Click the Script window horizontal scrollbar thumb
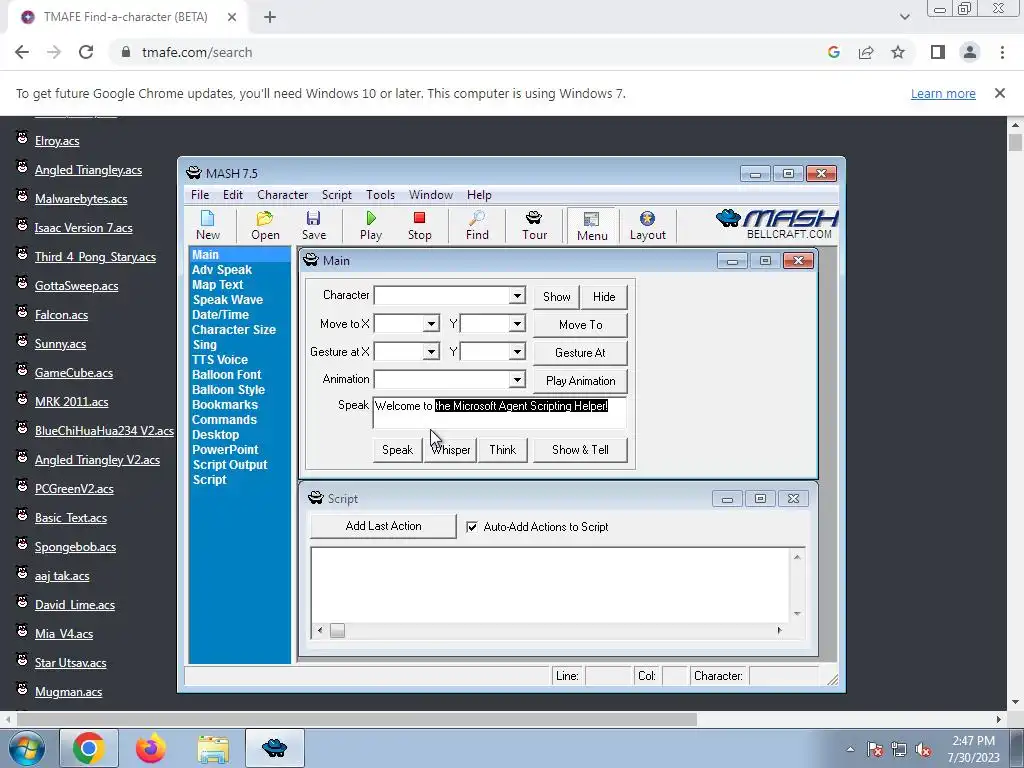 337,630
